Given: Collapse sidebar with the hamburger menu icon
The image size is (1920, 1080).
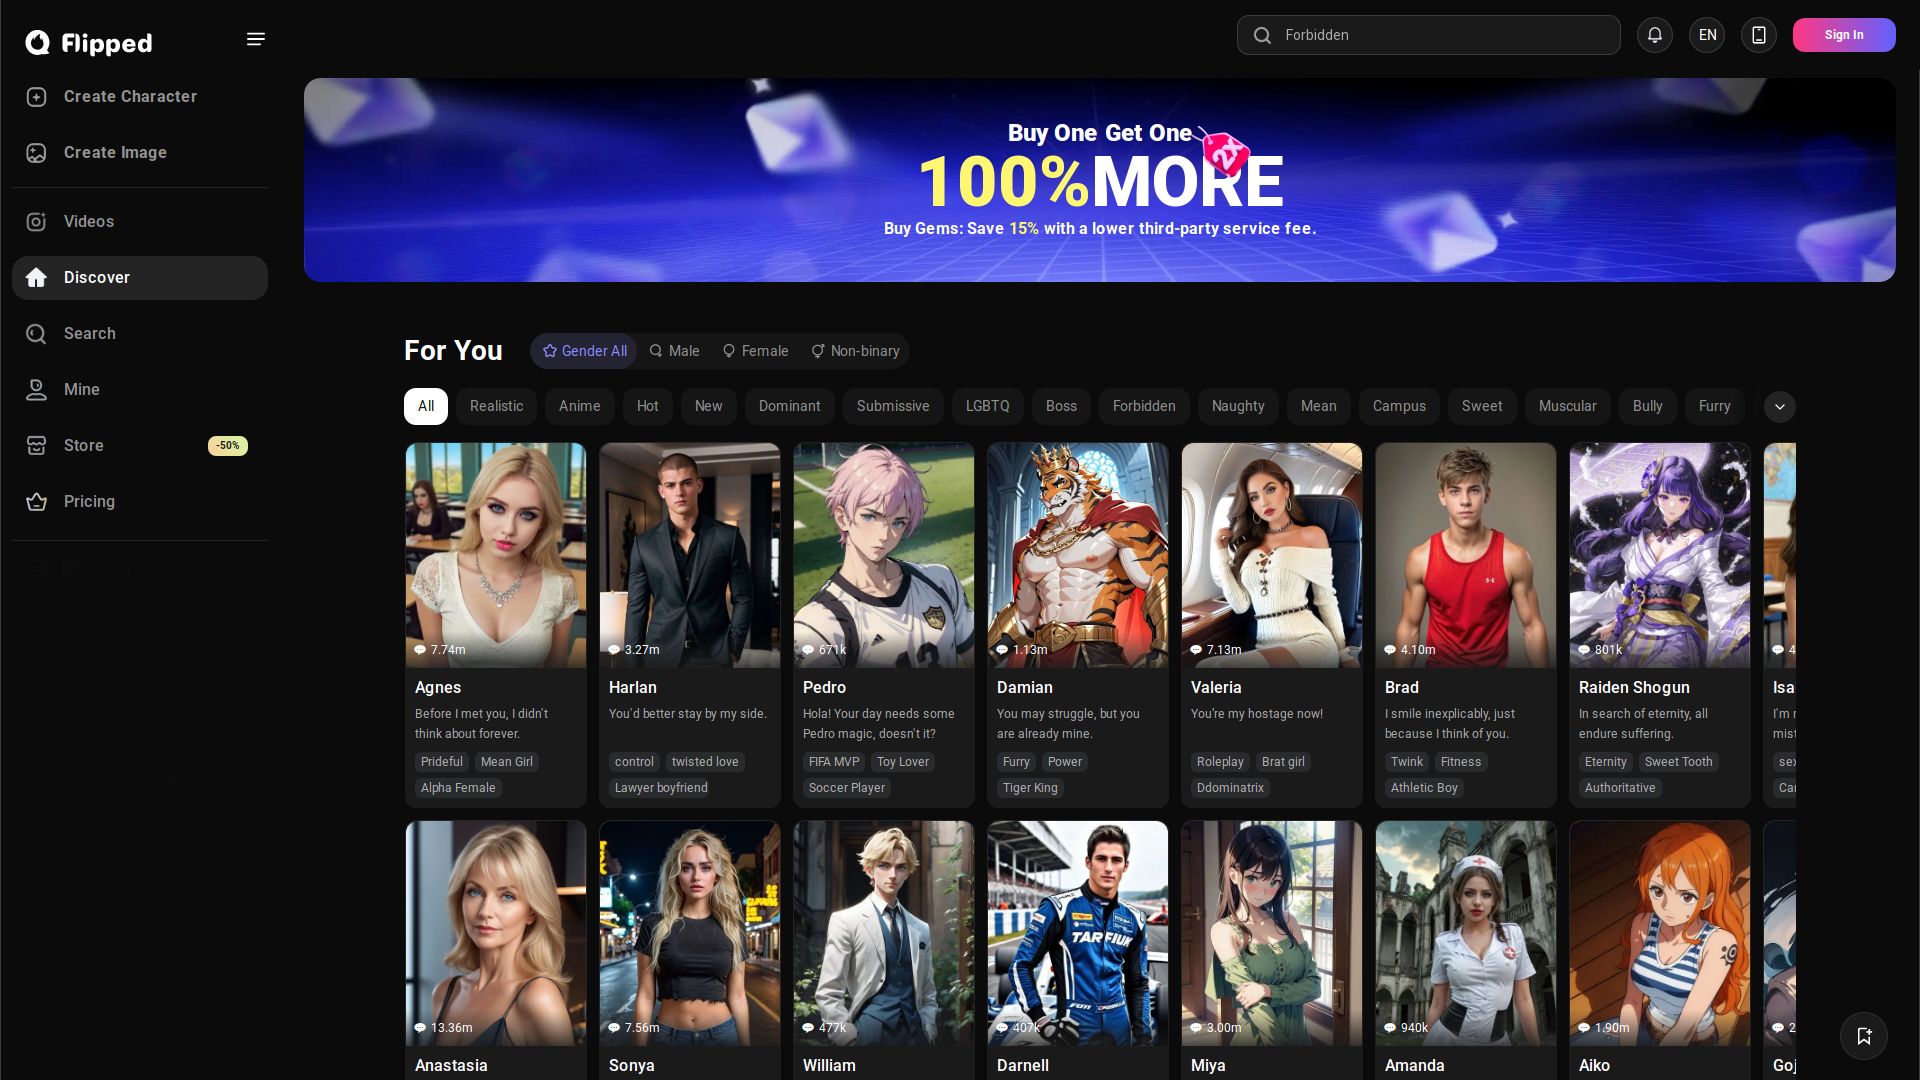Looking at the screenshot, I should pos(256,39).
